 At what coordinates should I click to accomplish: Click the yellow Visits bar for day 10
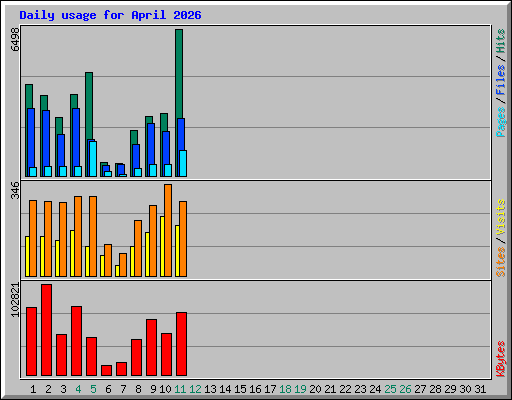162,246
